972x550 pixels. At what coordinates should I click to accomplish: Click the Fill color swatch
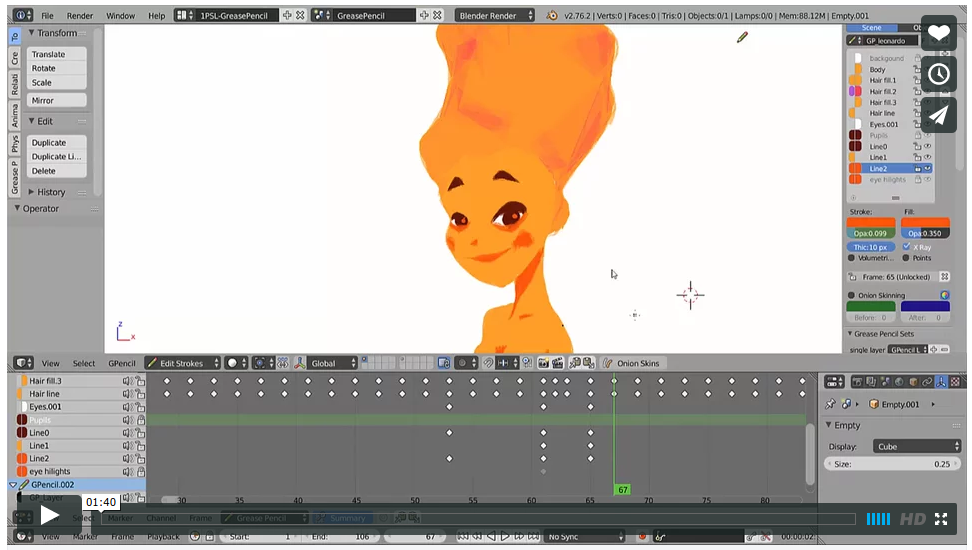(x=925, y=222)
